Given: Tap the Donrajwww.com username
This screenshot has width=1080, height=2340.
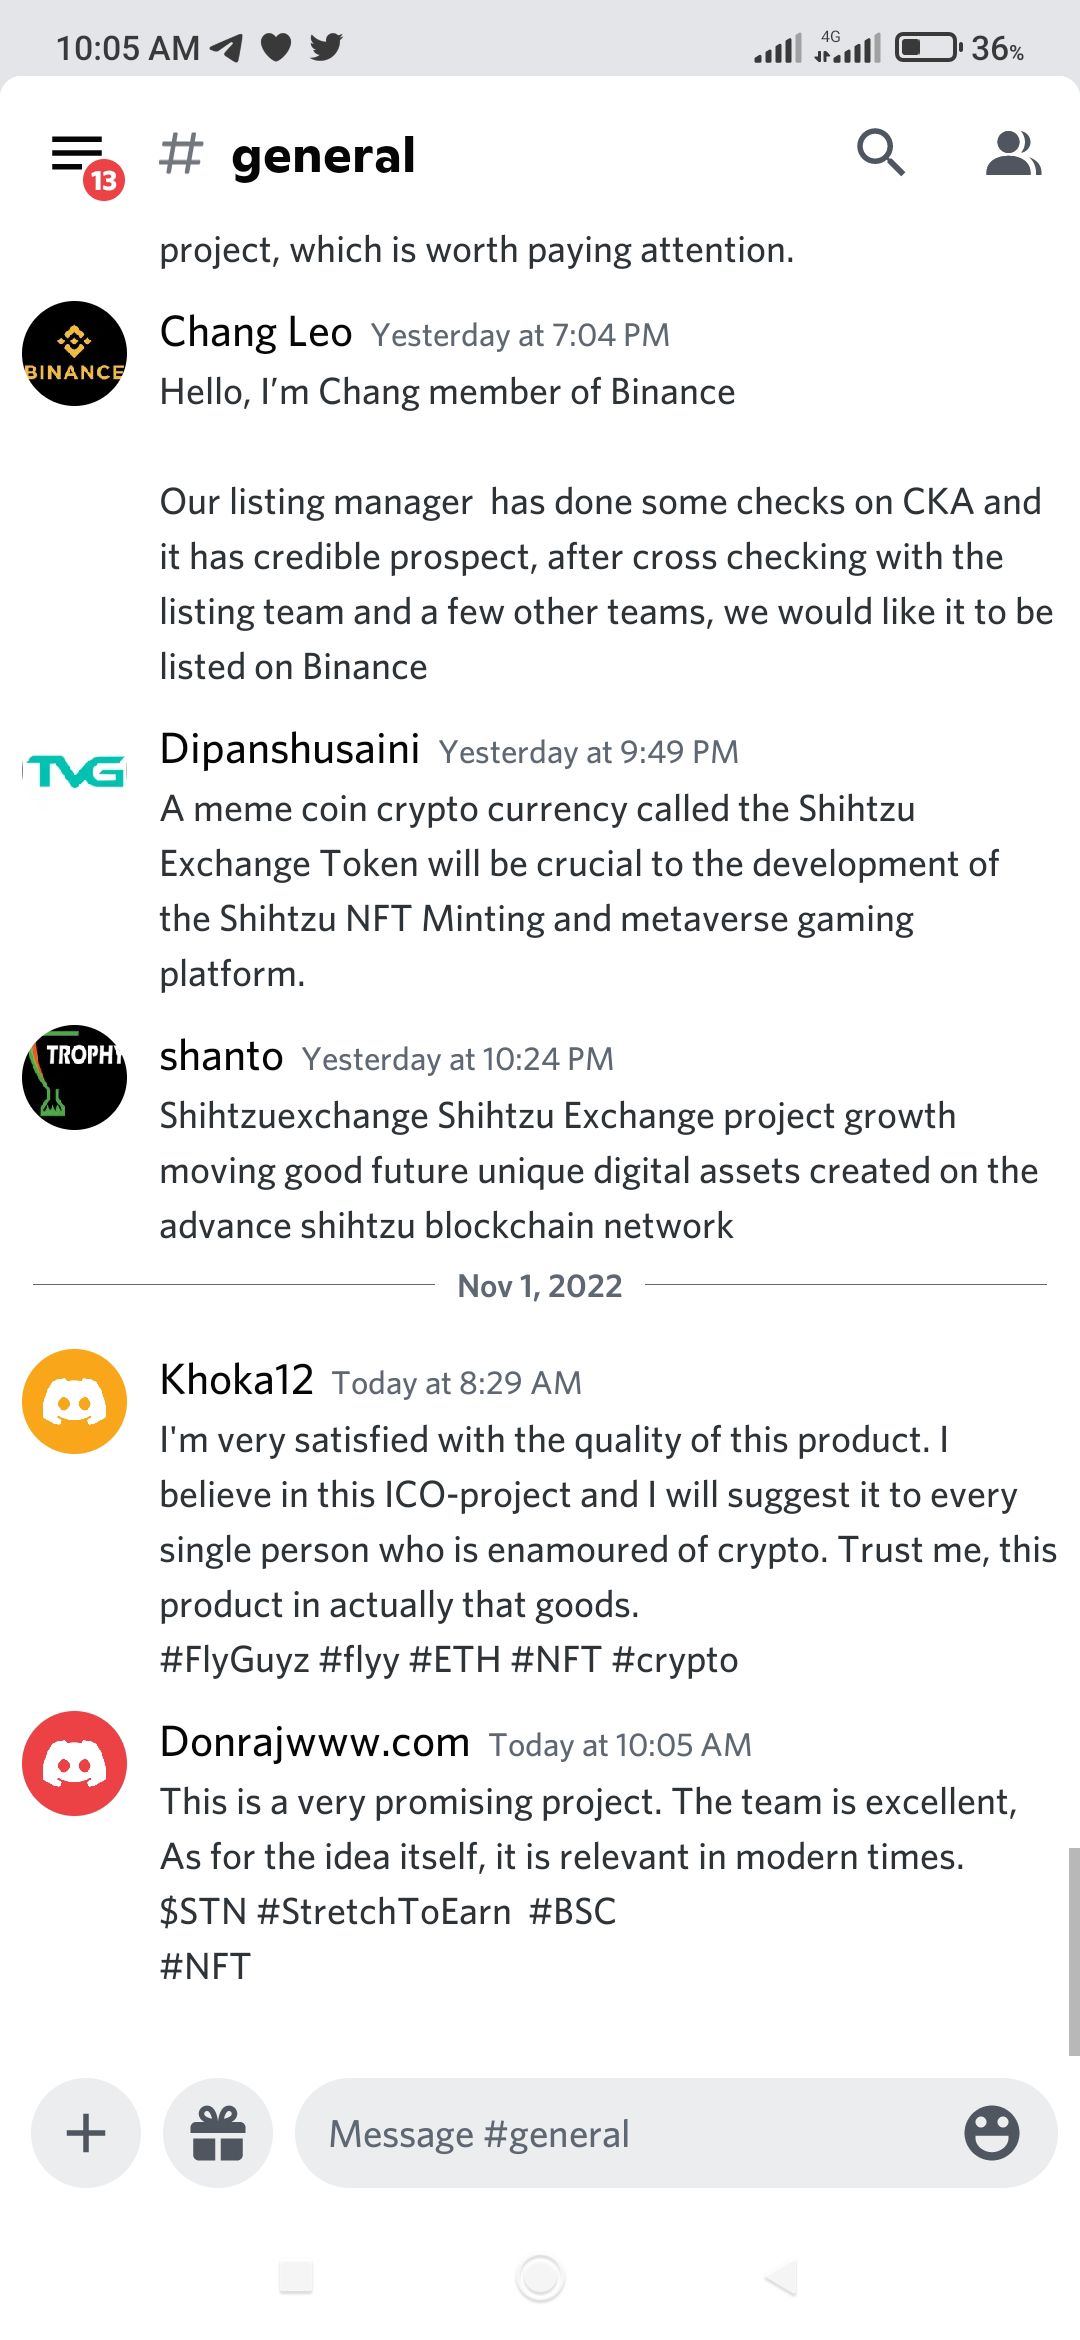Looking at the screenshot, I should (315, 1743).
